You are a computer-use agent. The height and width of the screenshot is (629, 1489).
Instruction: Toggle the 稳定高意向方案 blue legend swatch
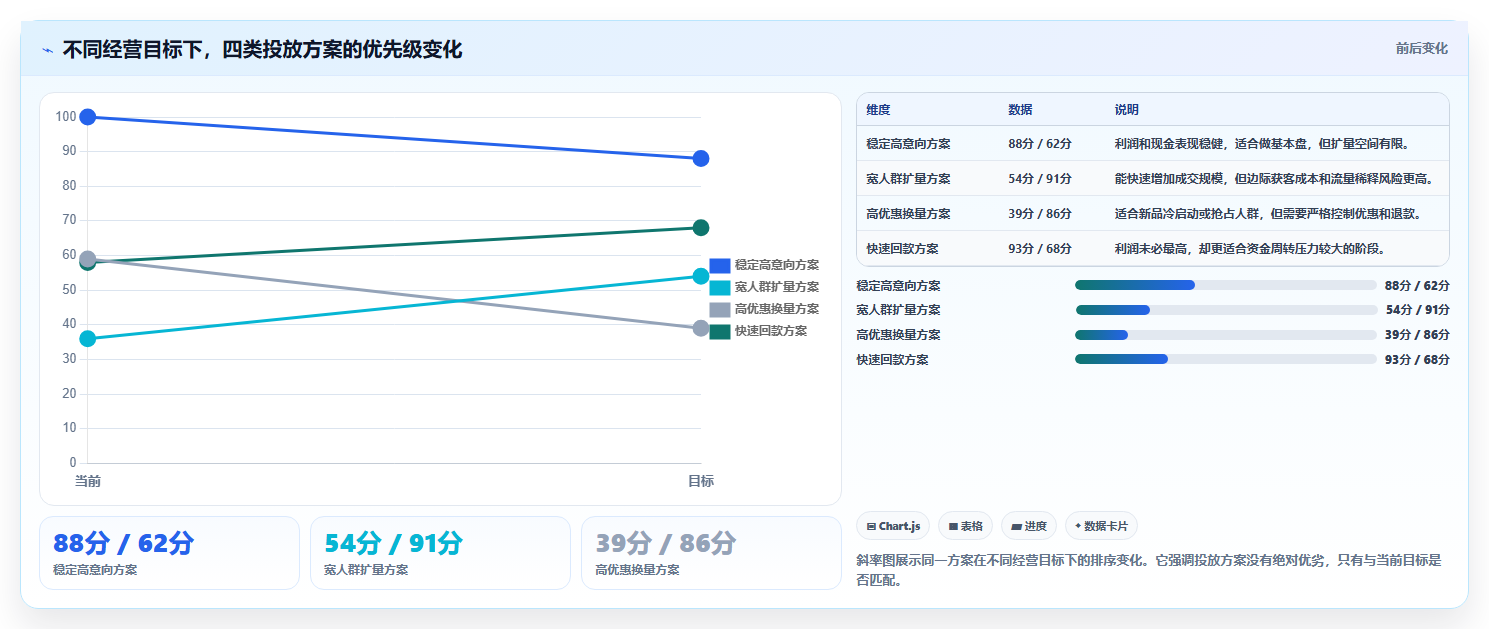pyautogui.click(x=720, y=265)
